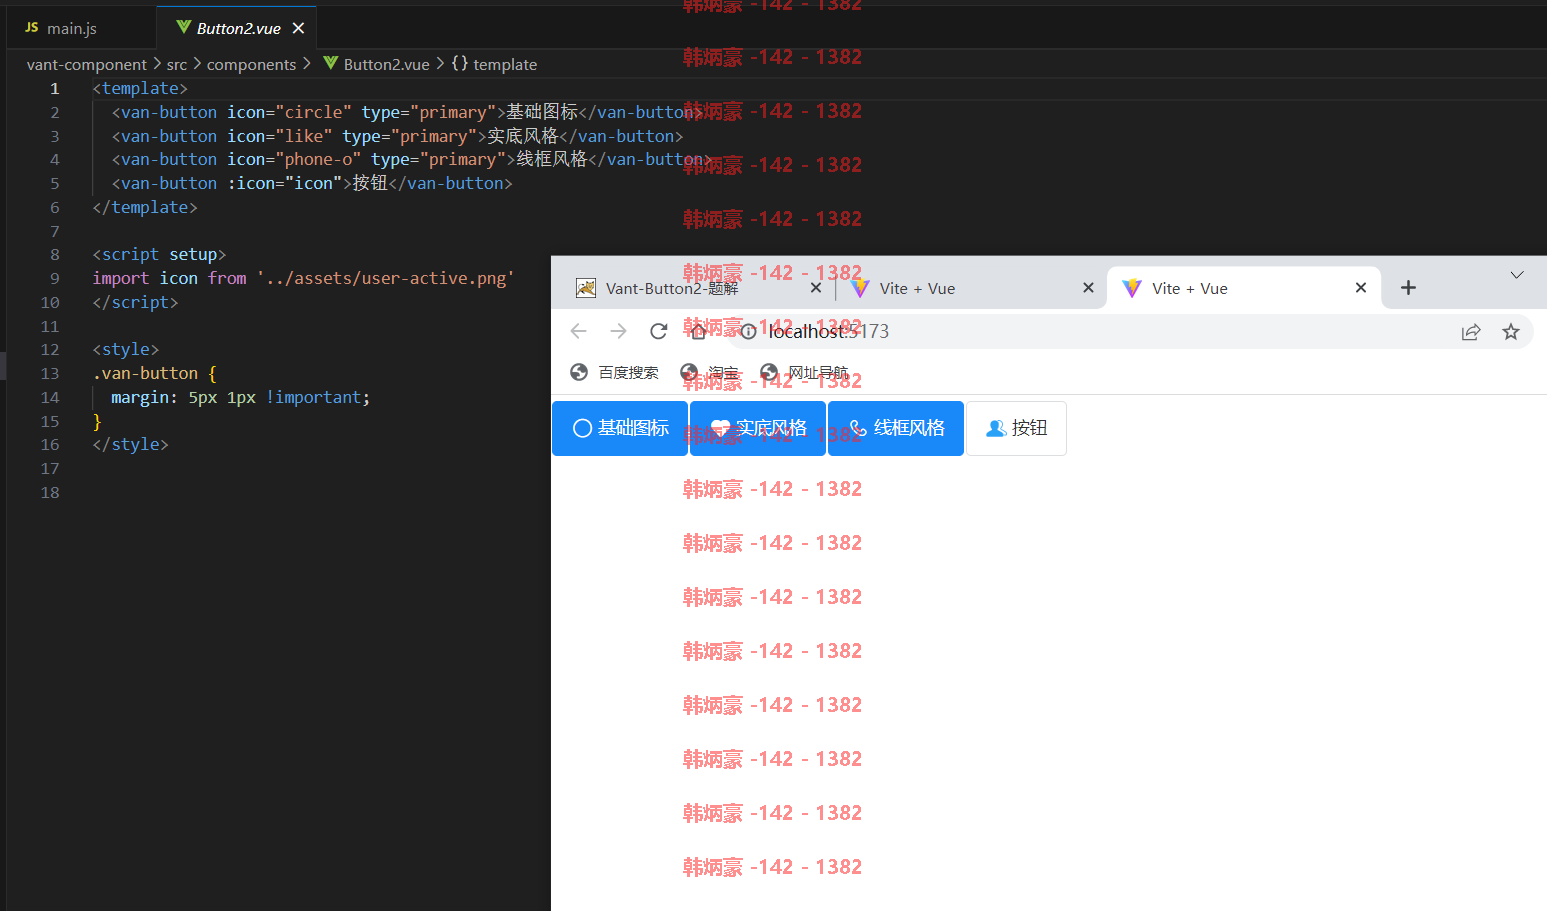Viewport: 1547px width, 911px height.
Task: Click the site information icon
Action: click(x=748, y=332)
